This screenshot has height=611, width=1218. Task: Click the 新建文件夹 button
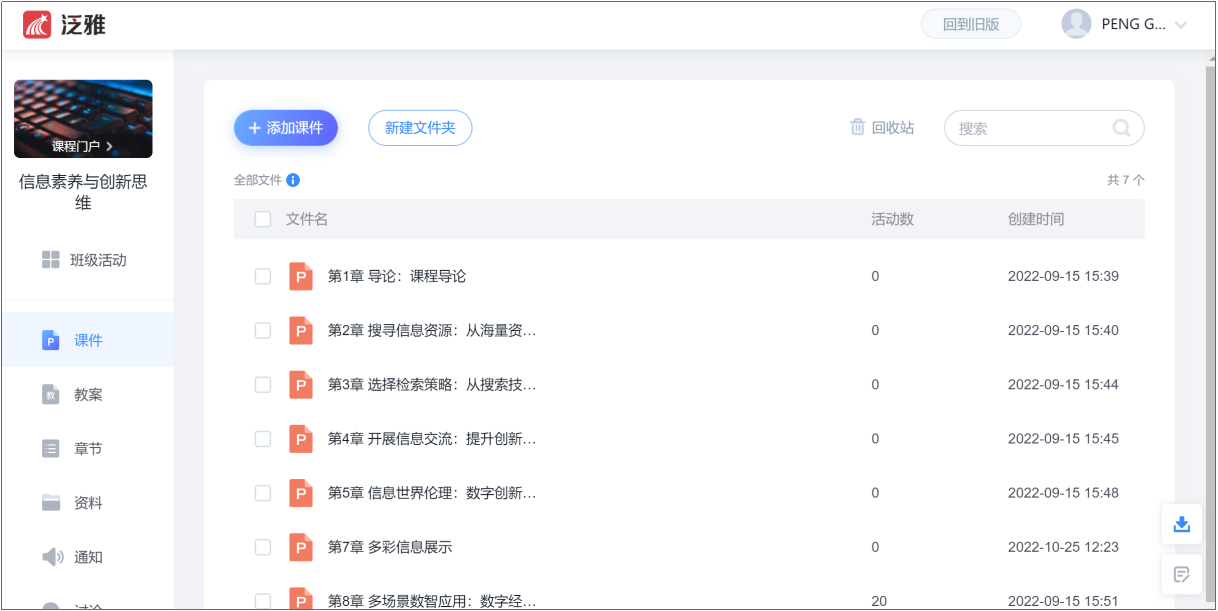point(420,128)
